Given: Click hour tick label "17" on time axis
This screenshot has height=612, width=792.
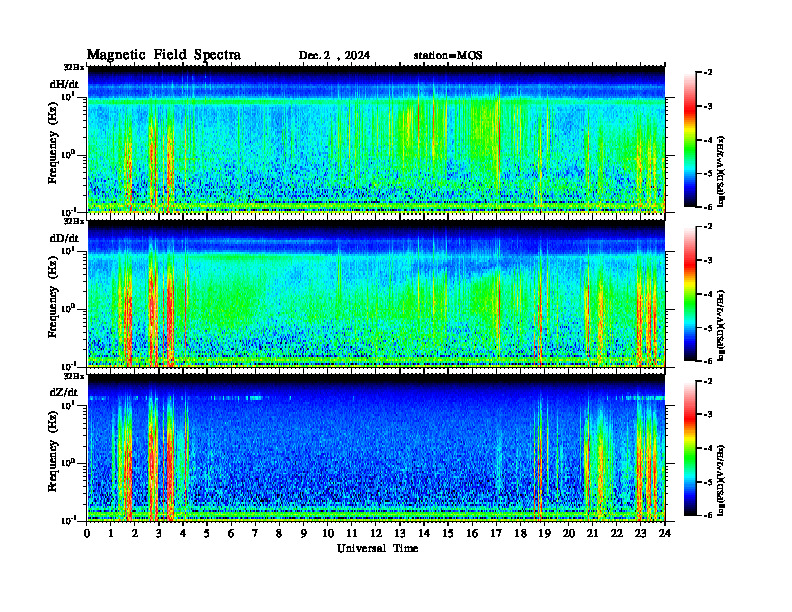Looking at the screenshot, I should pos(496,533).
